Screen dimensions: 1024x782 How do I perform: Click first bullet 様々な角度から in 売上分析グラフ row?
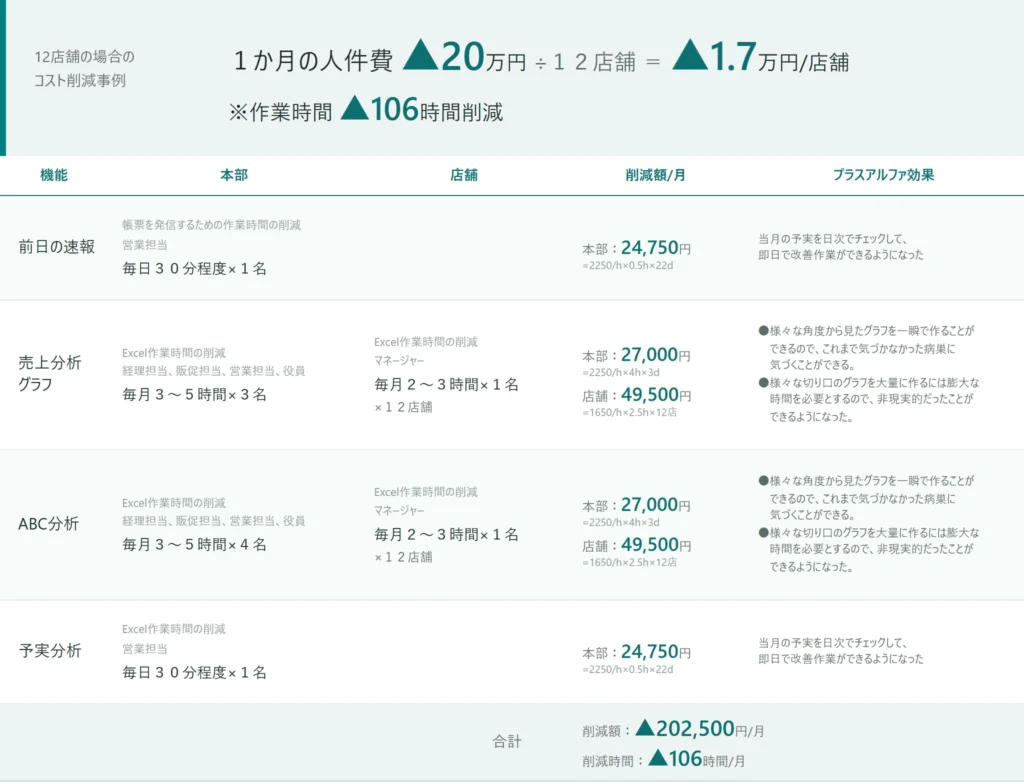tap(867, 348)
